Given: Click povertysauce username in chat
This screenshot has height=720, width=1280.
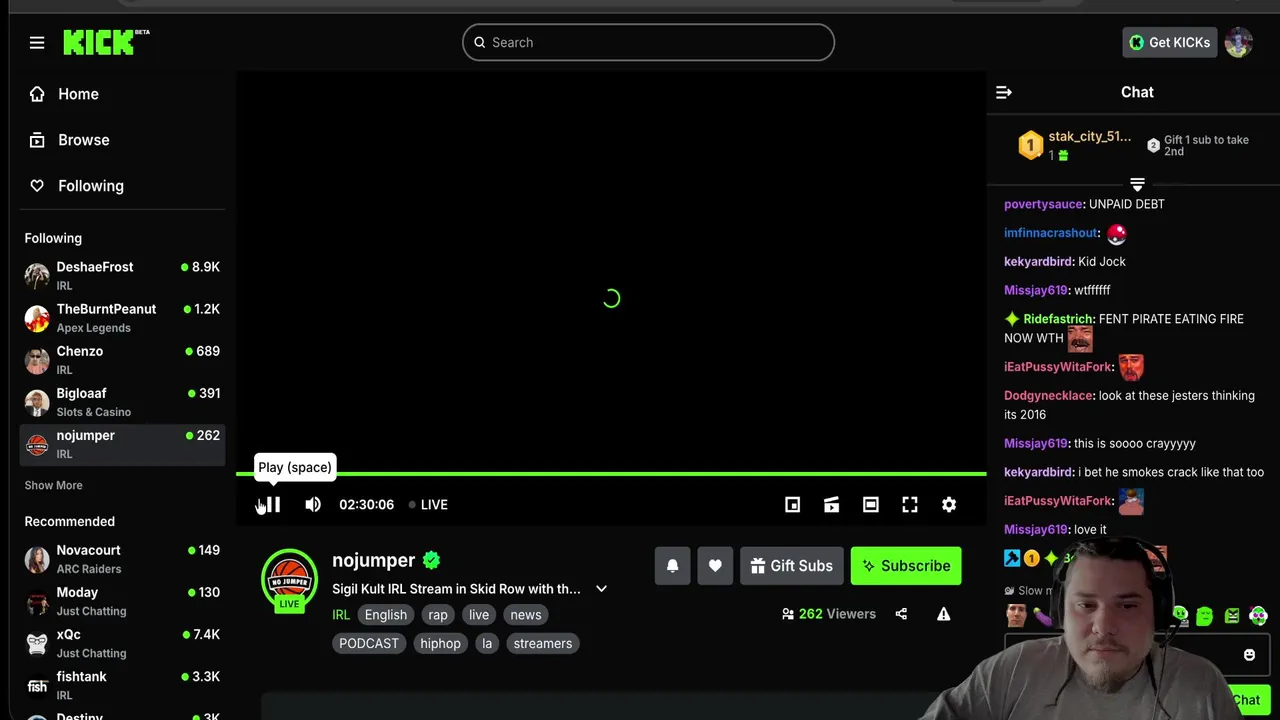Looking at the screenshot, I should (1043, 204).
